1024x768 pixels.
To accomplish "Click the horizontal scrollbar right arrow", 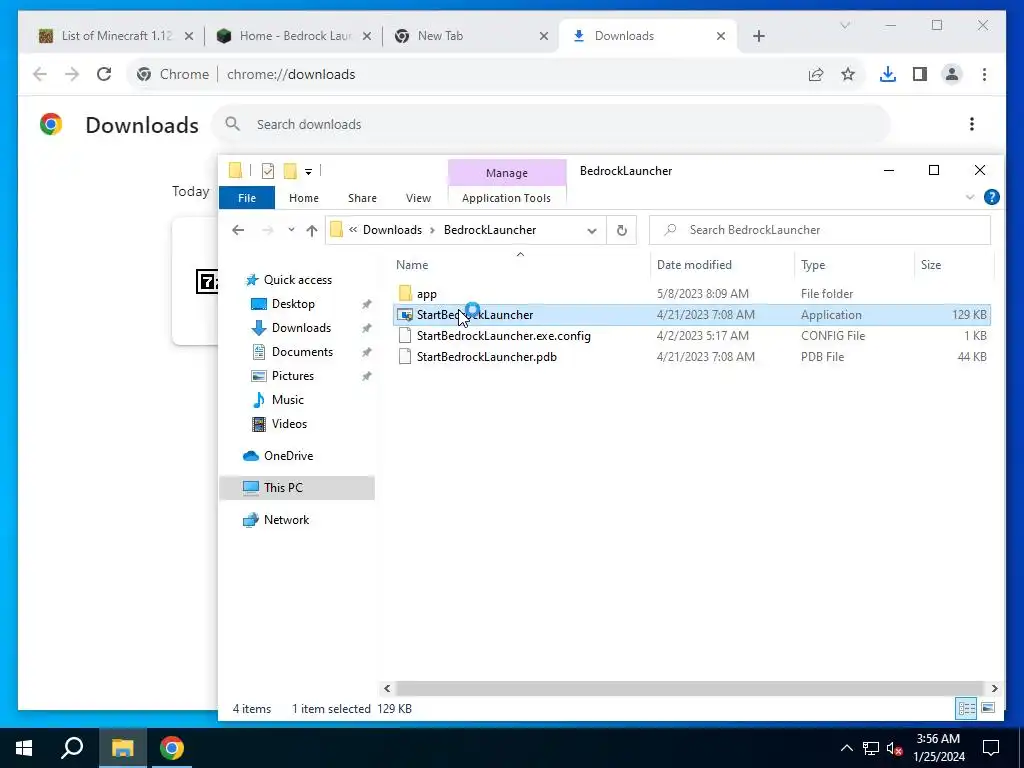I will [994, 688].
